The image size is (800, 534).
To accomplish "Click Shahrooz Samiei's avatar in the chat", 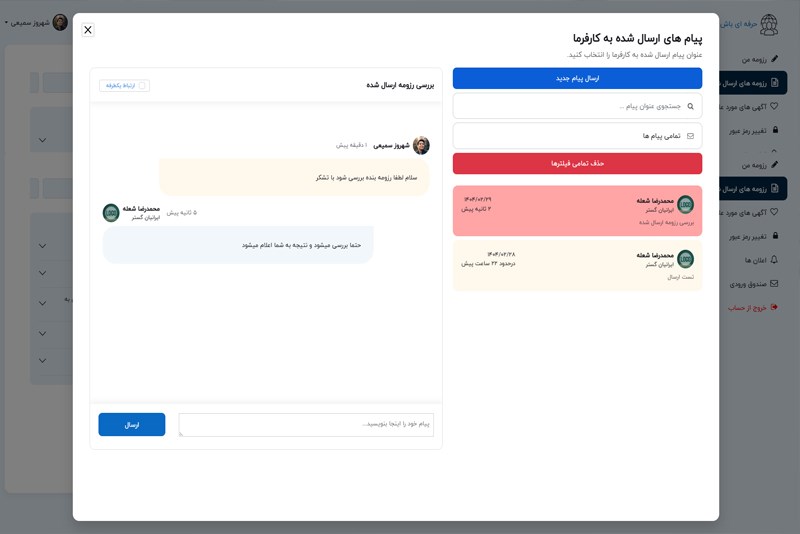I will click(421, 145).
